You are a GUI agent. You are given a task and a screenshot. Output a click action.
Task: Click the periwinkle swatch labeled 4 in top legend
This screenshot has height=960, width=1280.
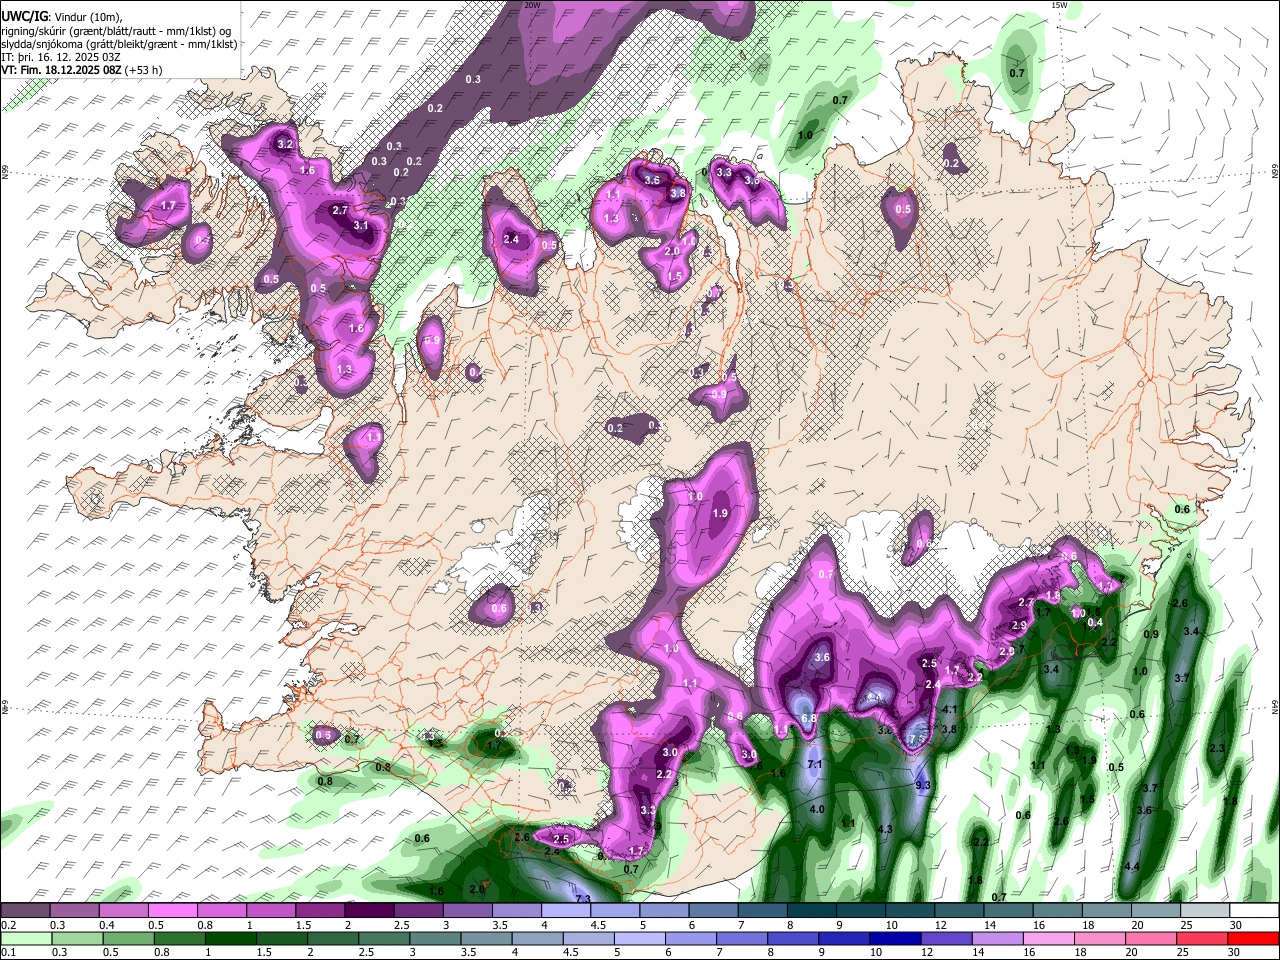[x=566, y=911]
